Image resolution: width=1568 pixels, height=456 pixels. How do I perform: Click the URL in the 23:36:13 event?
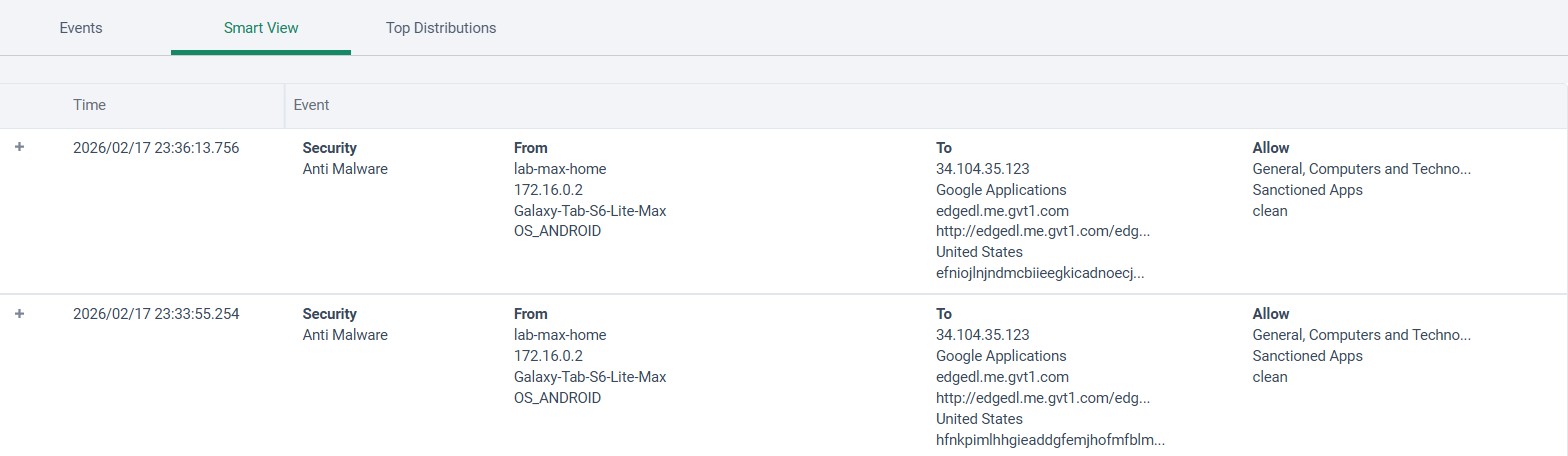click(1043, 231)
